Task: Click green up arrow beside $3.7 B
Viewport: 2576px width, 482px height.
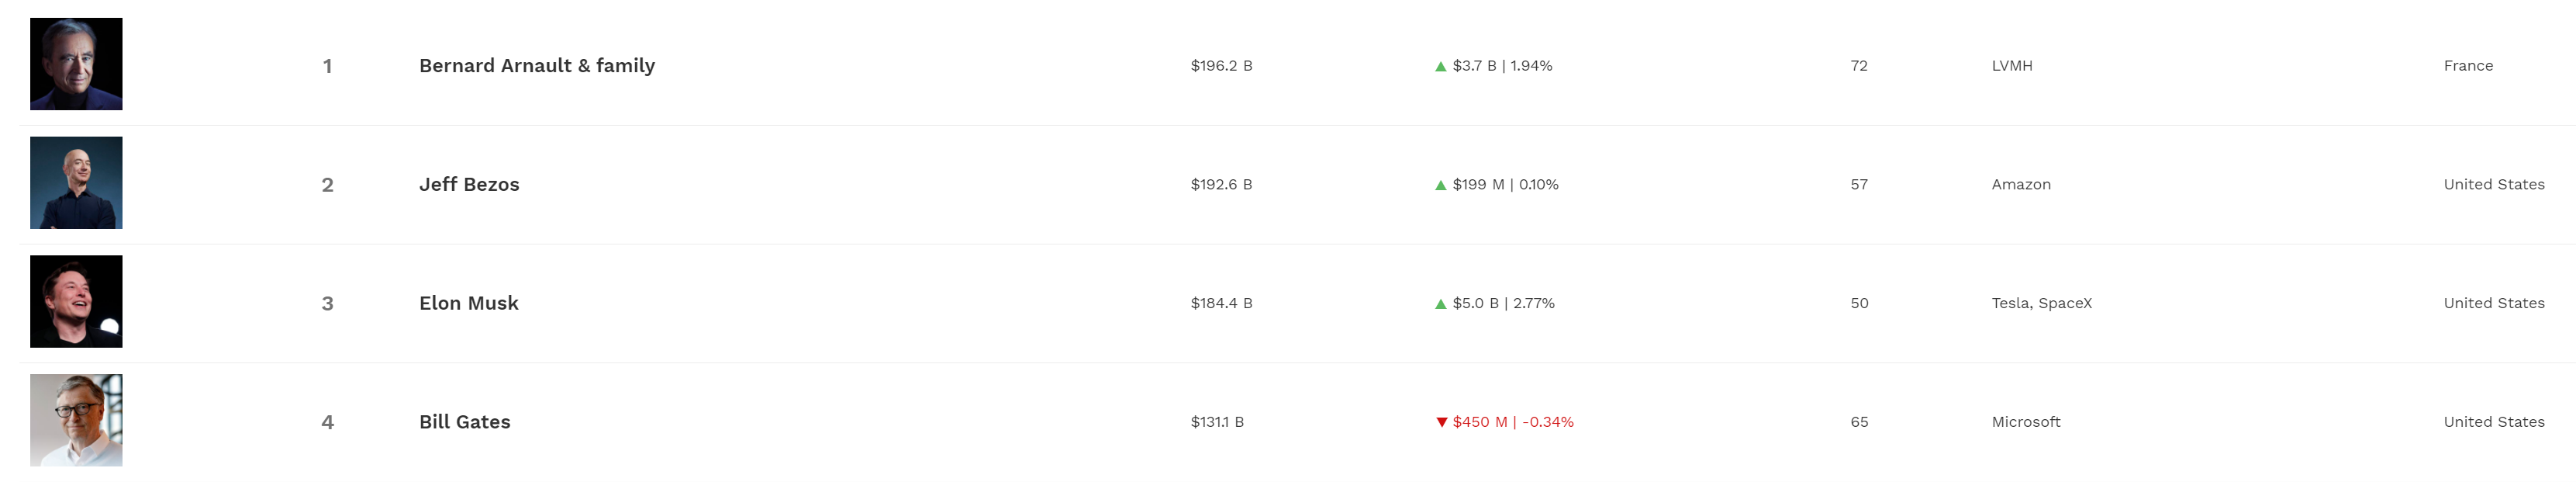Action: tap(1440, 66)
